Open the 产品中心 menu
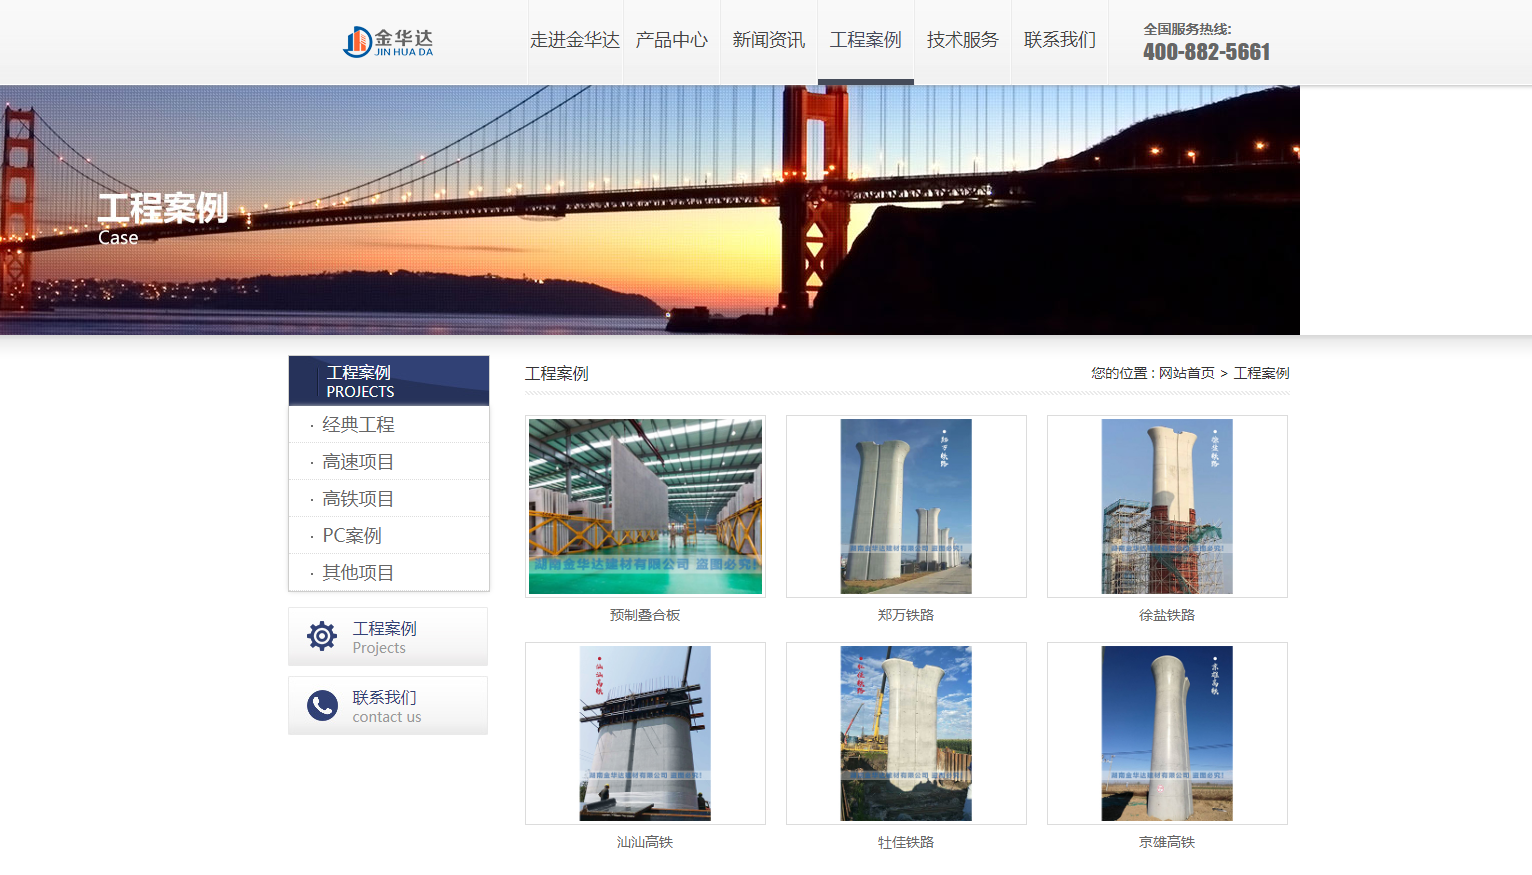This screenshot has width=1532, height=875. pos(672,40)
